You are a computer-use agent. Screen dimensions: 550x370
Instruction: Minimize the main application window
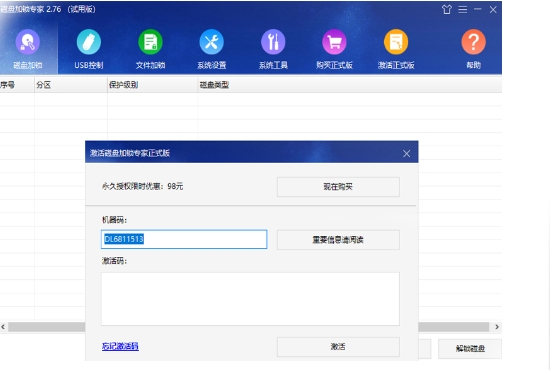(477, 9)
